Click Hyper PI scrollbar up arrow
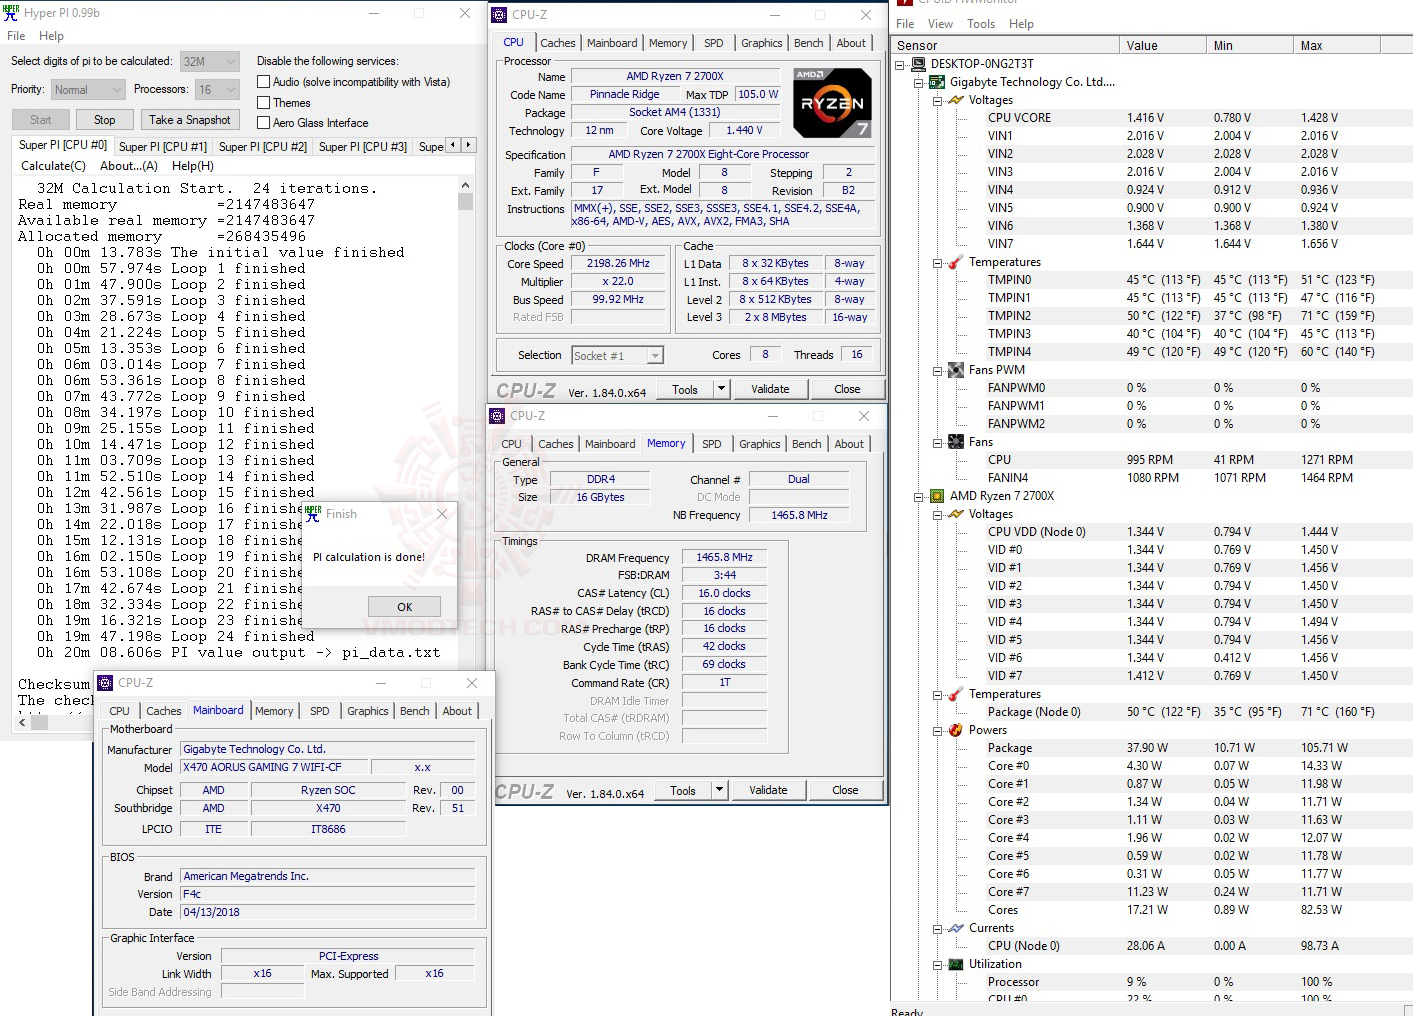 465,185
